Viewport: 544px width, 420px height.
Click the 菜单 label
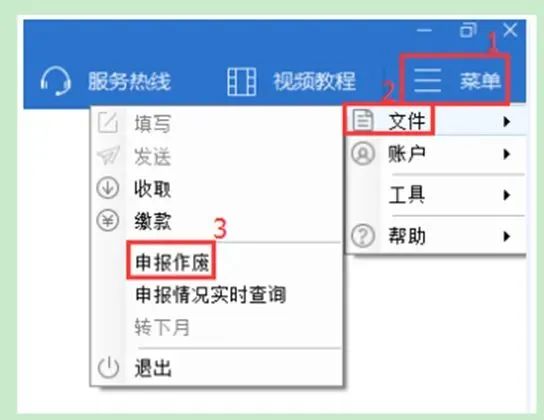tap(480, 81)
